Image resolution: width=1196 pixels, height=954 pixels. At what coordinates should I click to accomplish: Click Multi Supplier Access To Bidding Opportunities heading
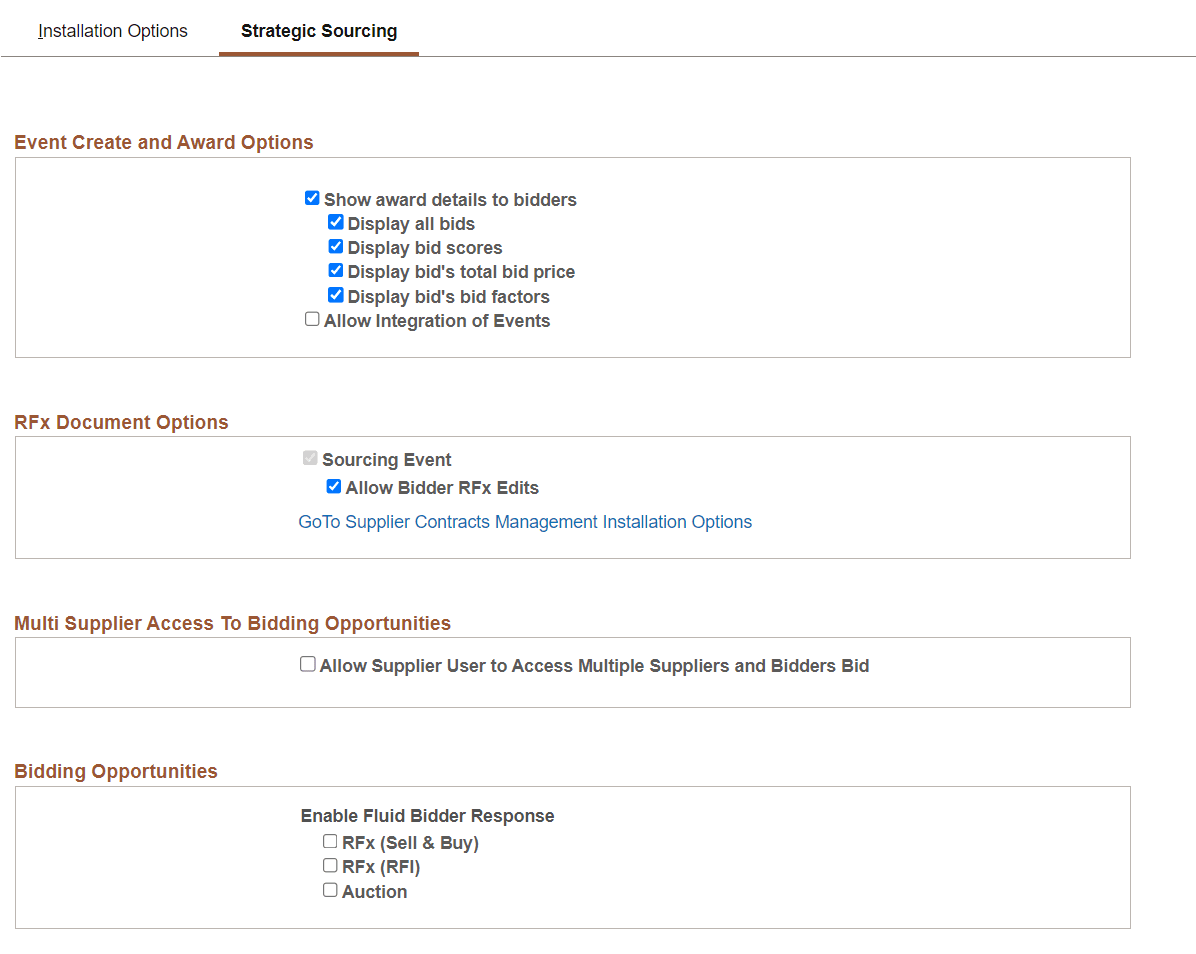pyautogui.click(x=231, y=623)
